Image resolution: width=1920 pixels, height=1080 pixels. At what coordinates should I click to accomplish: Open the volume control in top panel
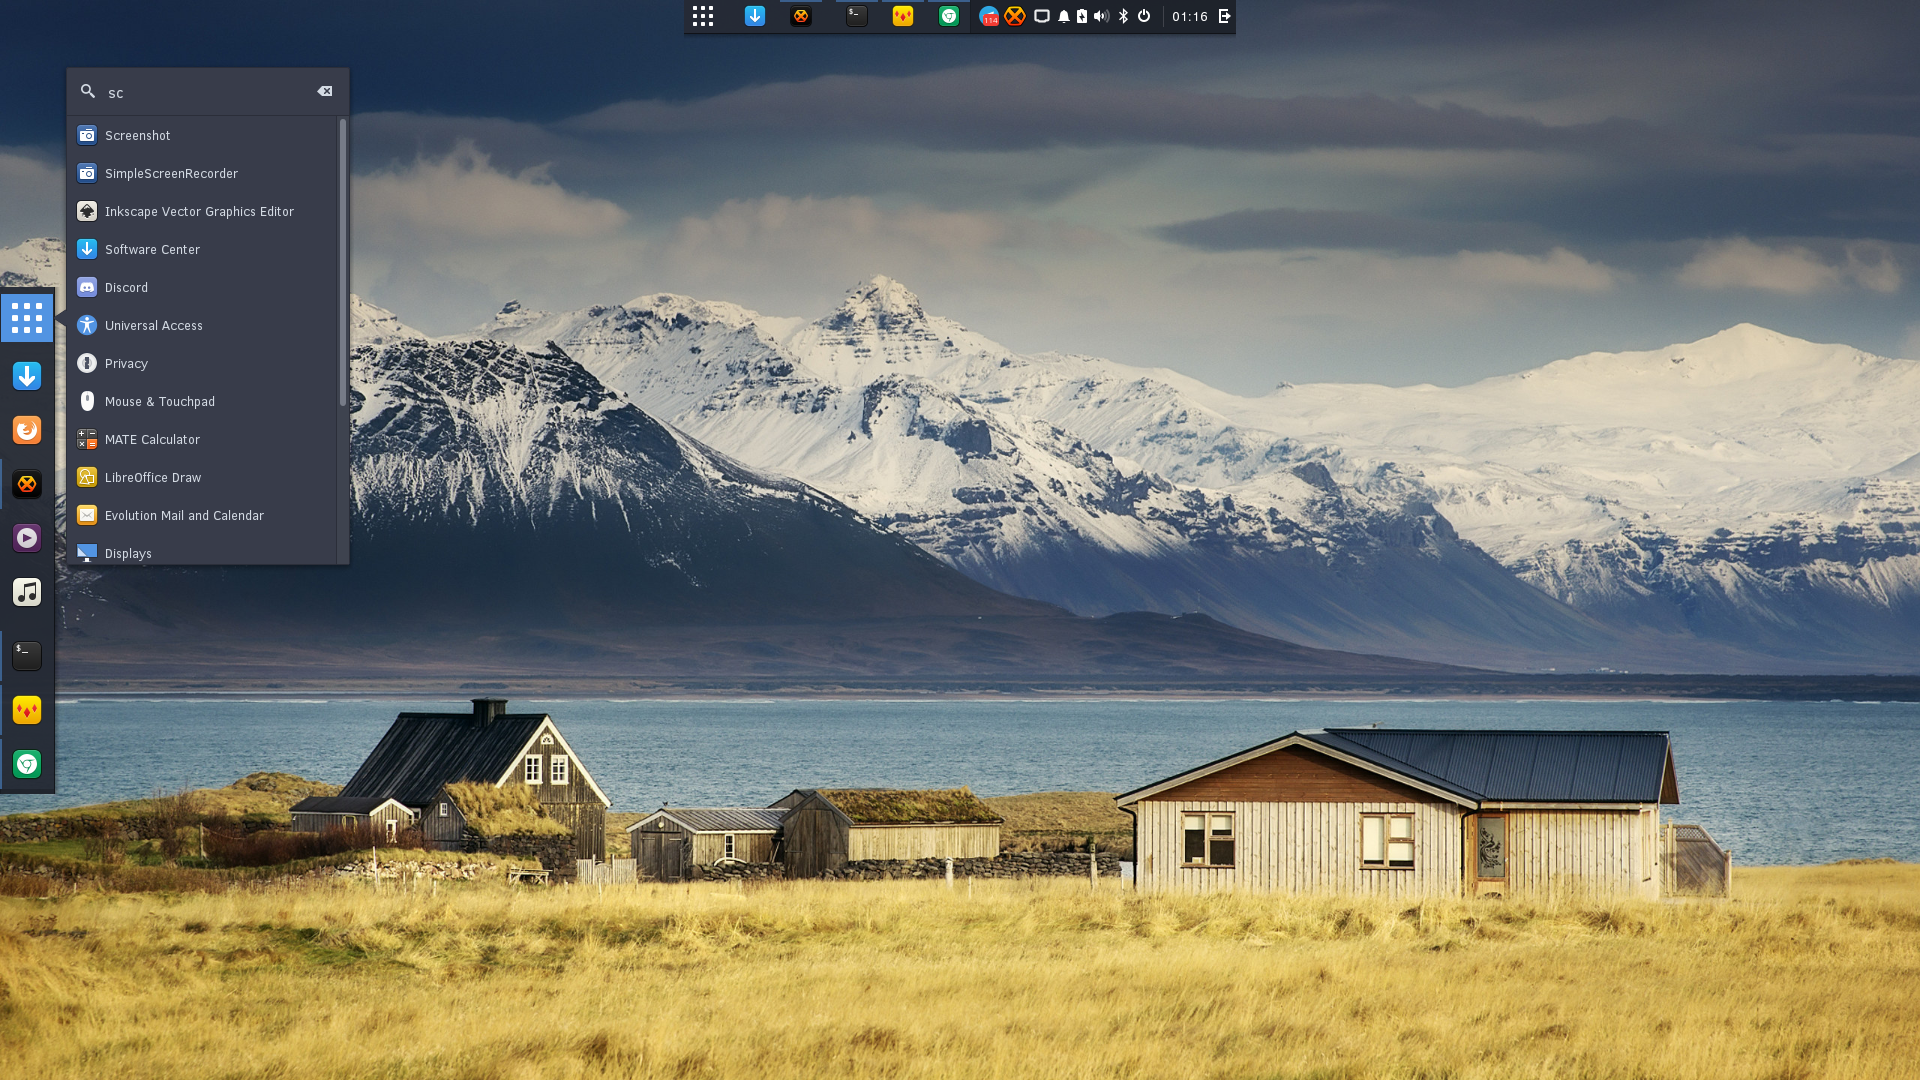click(1102, 16)
